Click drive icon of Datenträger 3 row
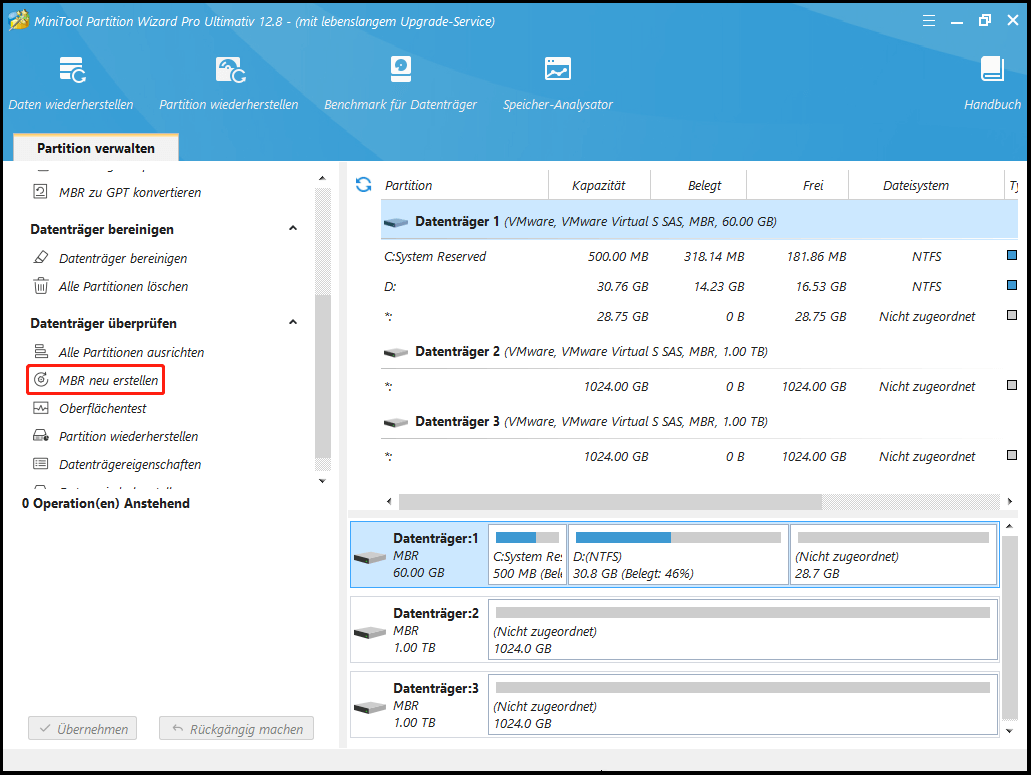The width and height of the screenshot is (1031, 775). [396, 422]
